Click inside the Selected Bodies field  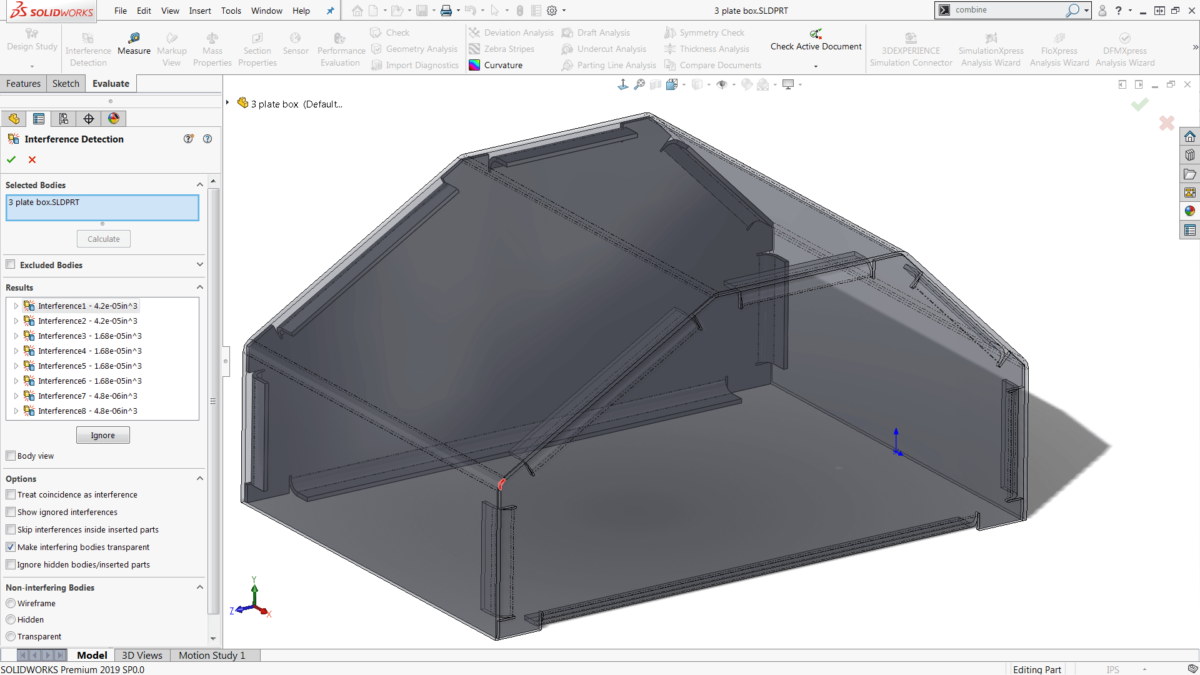[102, 207]
